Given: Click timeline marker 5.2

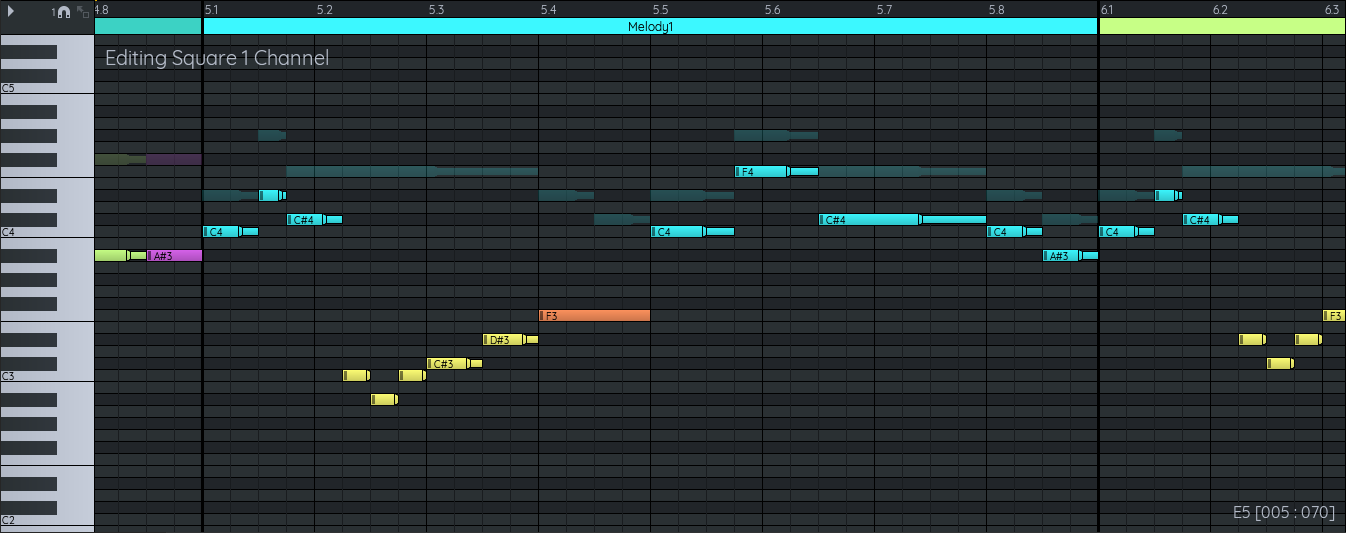Looking at the screenshot, I should pos(324,10).
